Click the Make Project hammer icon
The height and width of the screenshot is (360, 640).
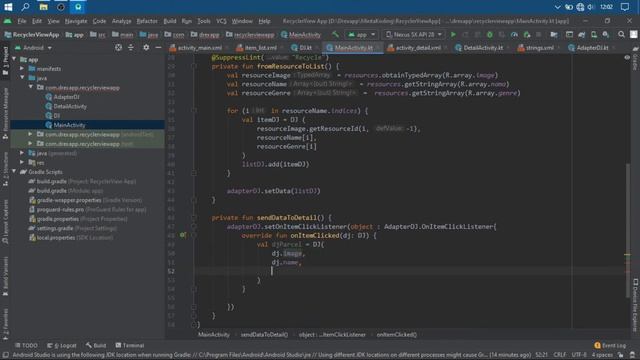point(336,35)
